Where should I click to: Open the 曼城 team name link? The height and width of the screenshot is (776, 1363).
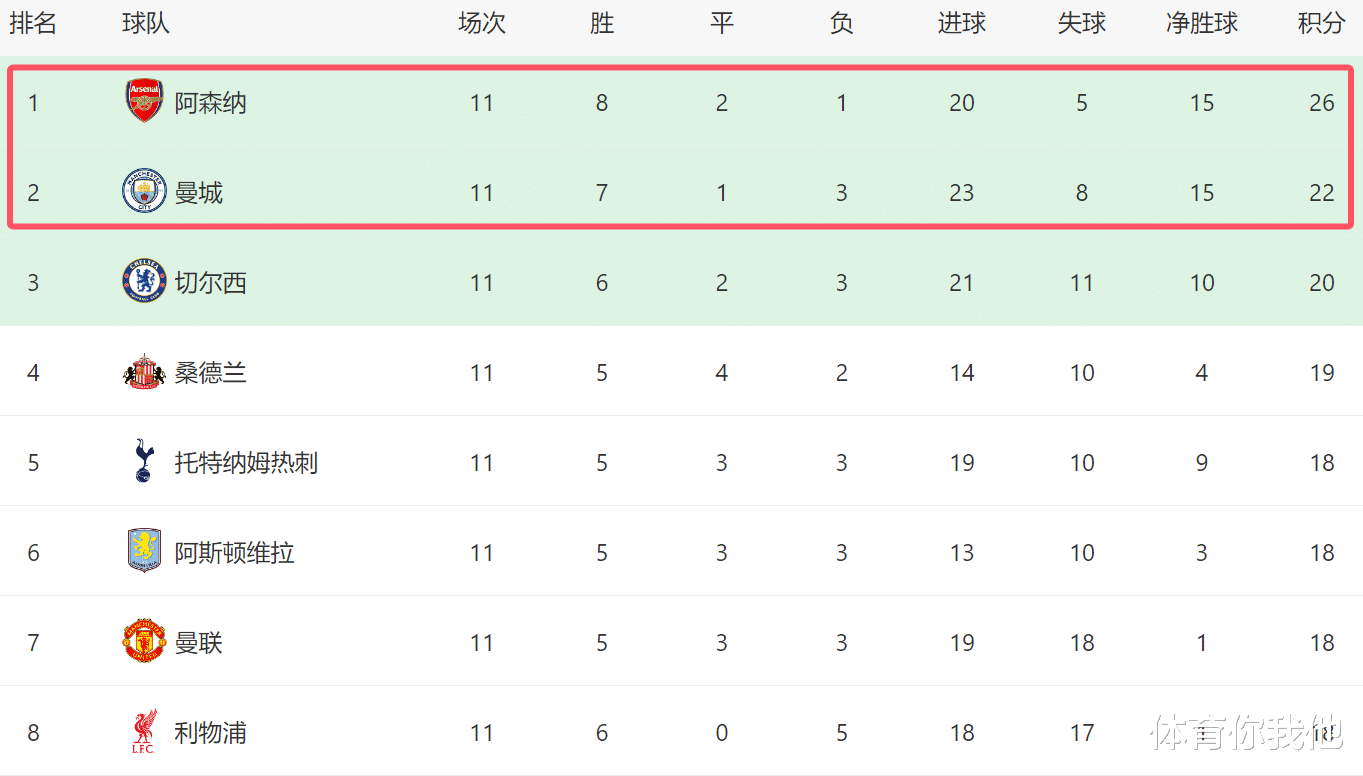(198, 193)
